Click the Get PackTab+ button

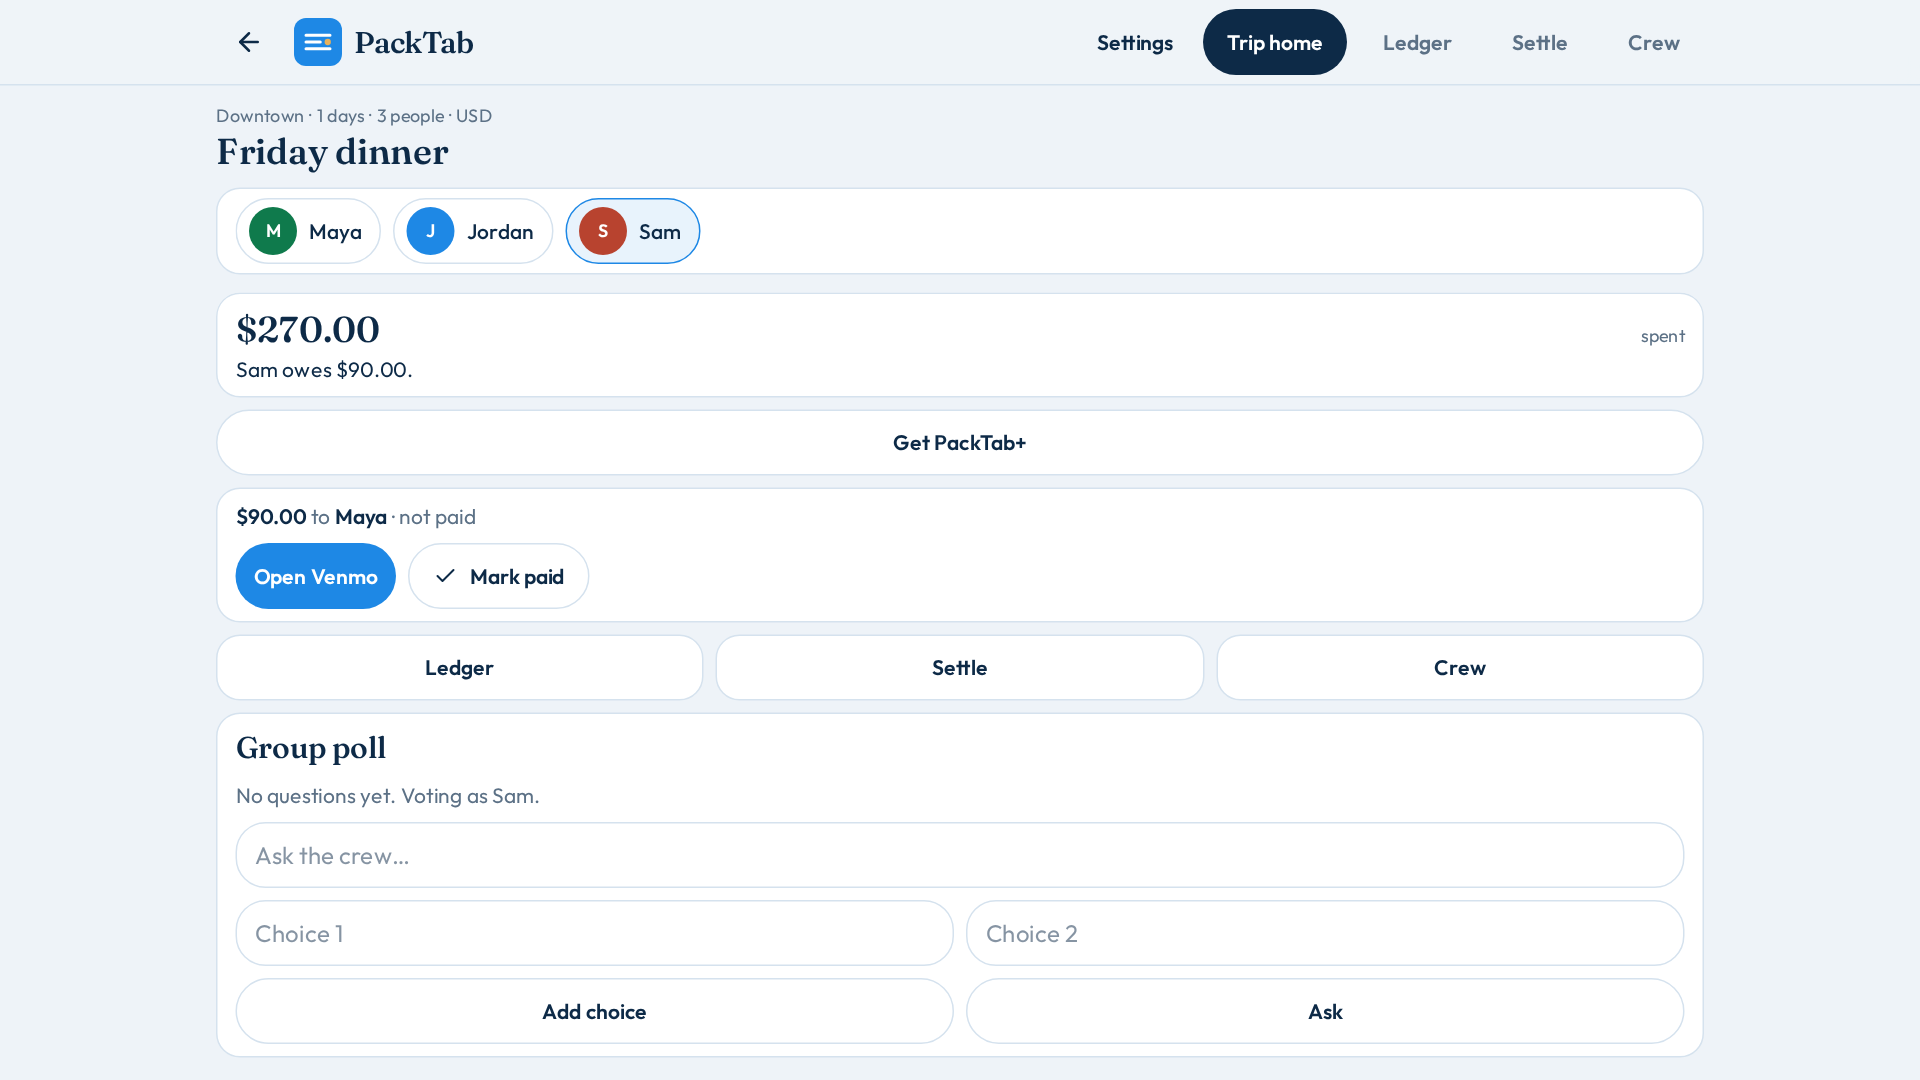pyautogui.click(x=960, y=443)
